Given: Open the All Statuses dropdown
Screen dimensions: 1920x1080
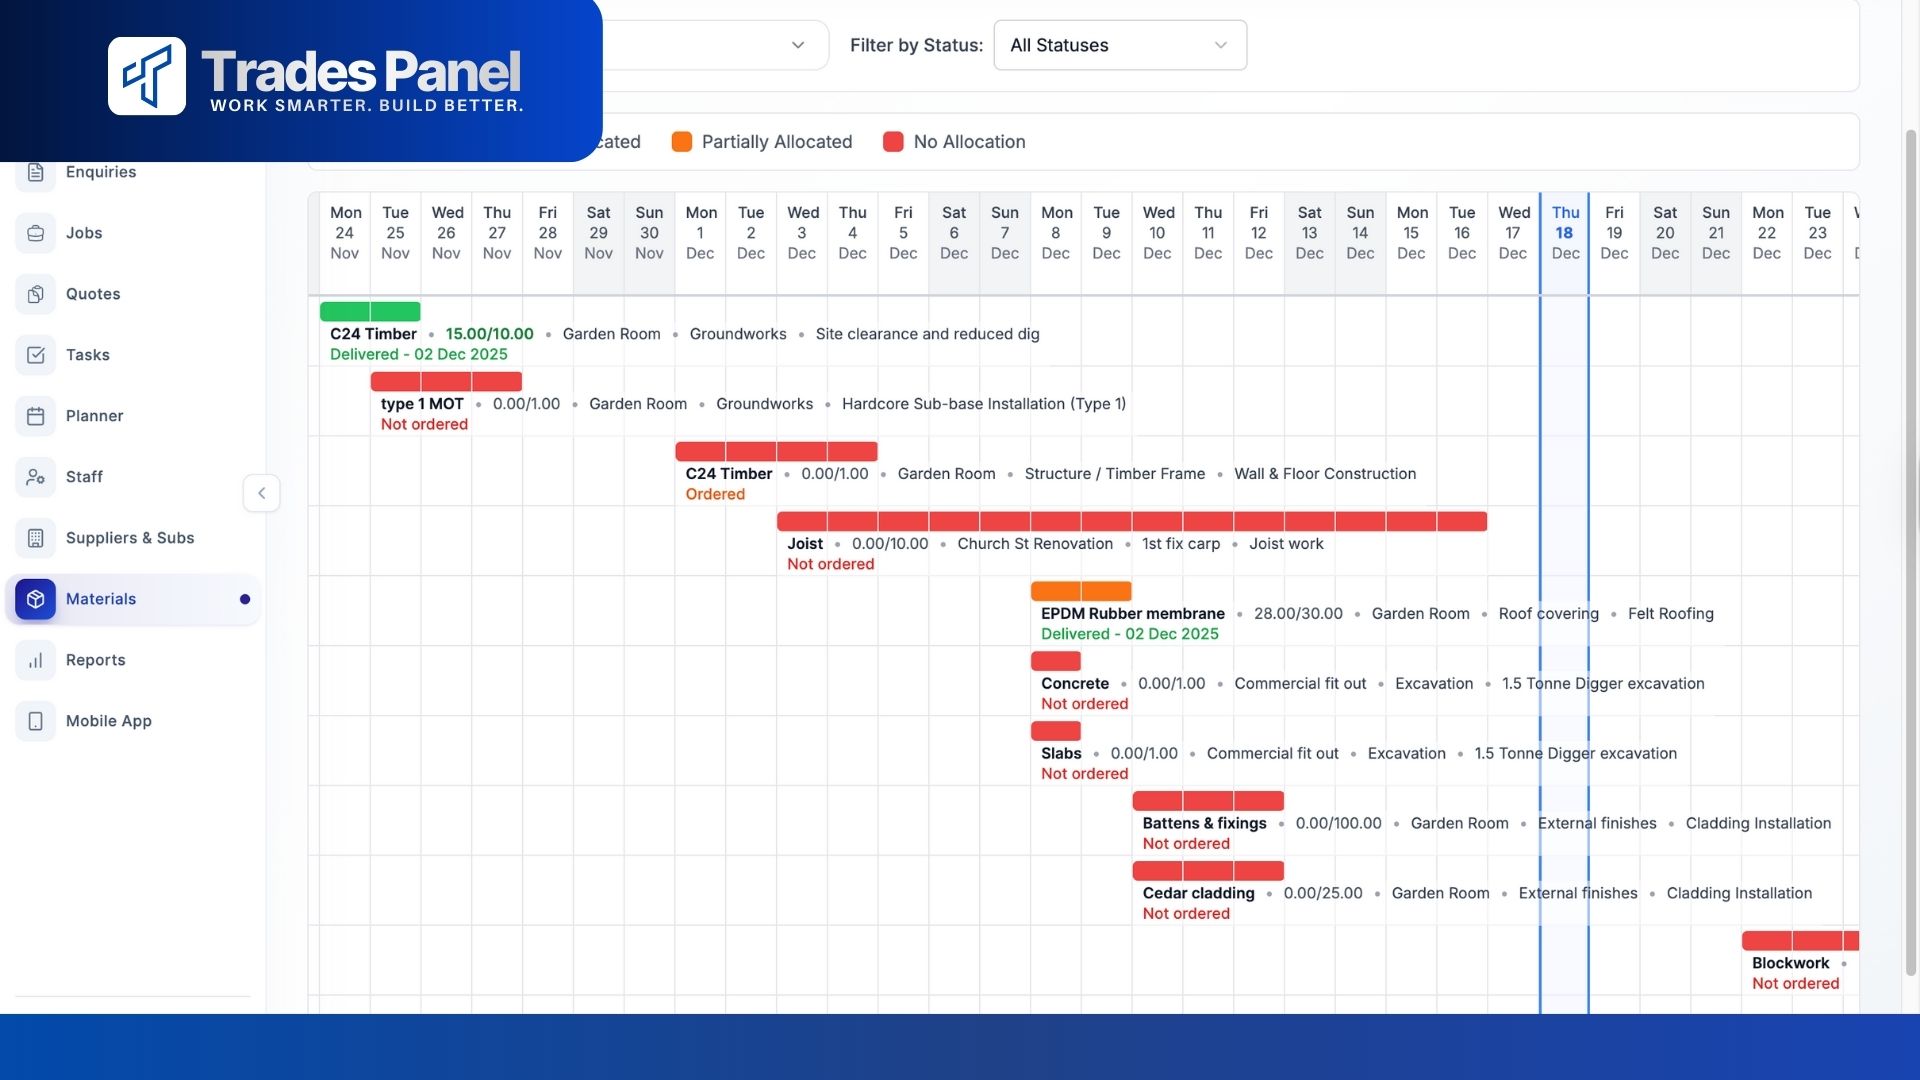Looking at the screenshot, I should pos(1119,45).
